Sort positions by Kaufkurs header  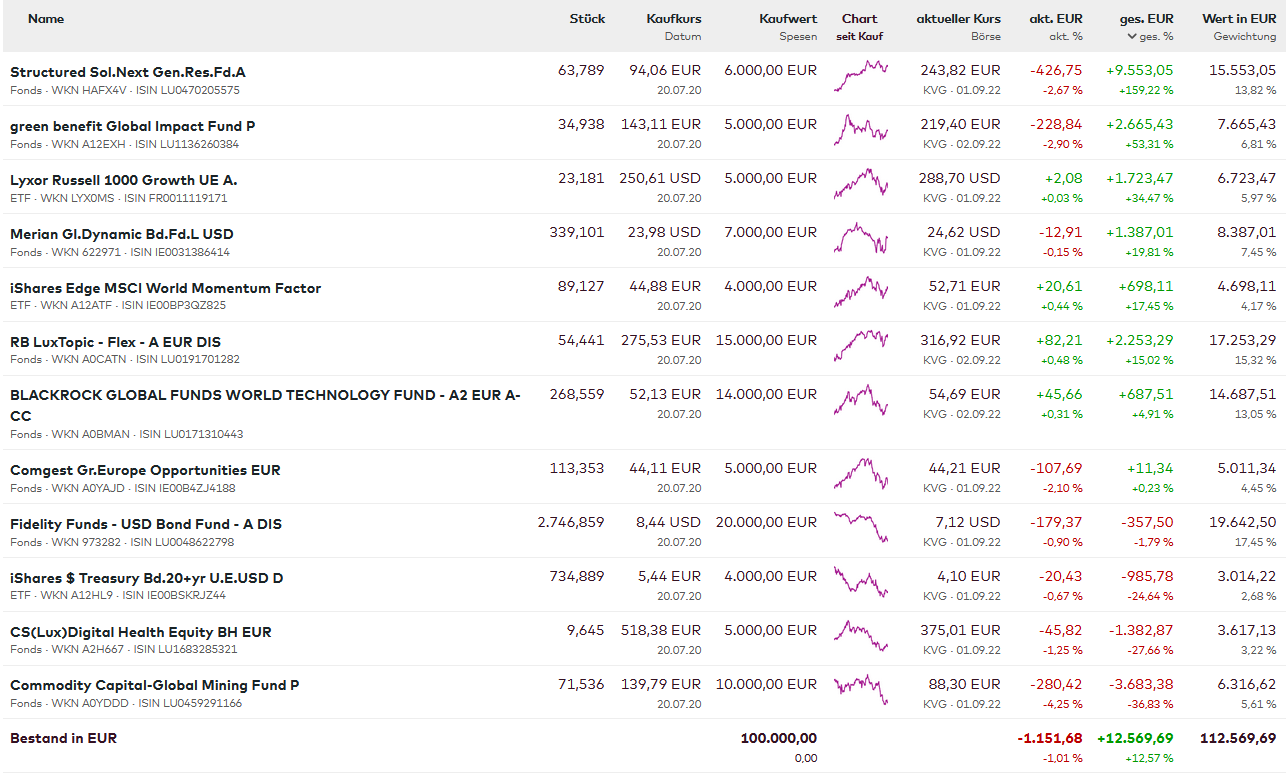tap(673, 19)
